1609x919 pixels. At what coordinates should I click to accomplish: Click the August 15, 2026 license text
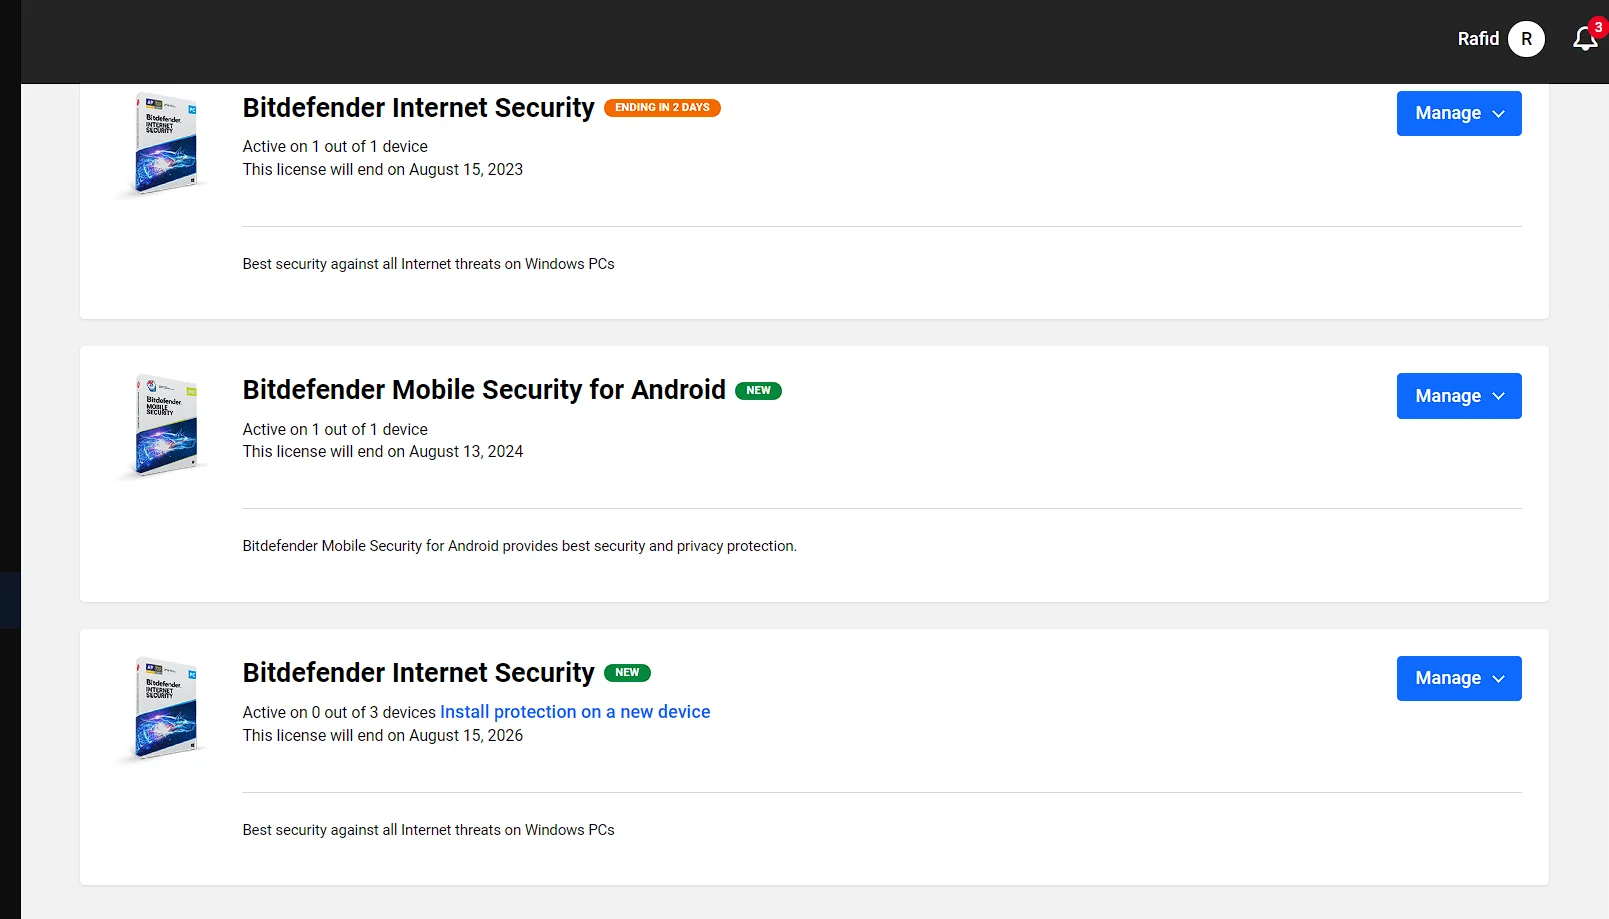(x=383, y=735)
